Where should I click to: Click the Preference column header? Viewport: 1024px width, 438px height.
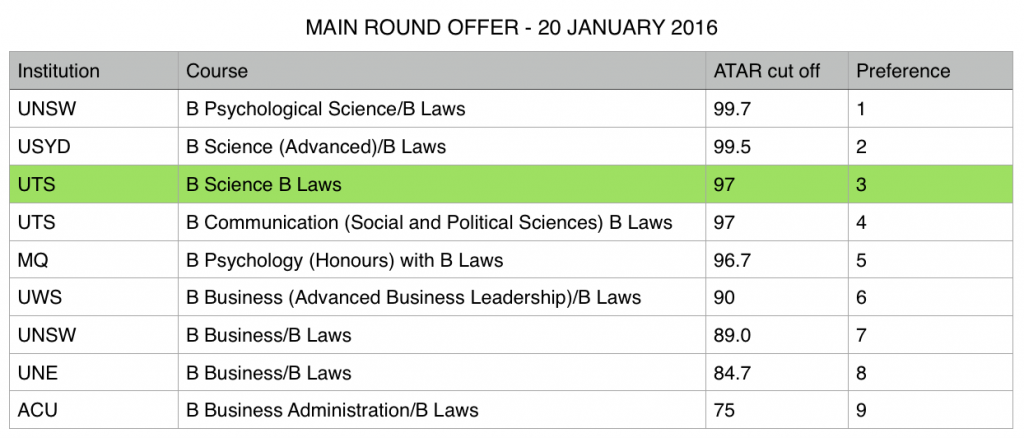pos(903,71)
